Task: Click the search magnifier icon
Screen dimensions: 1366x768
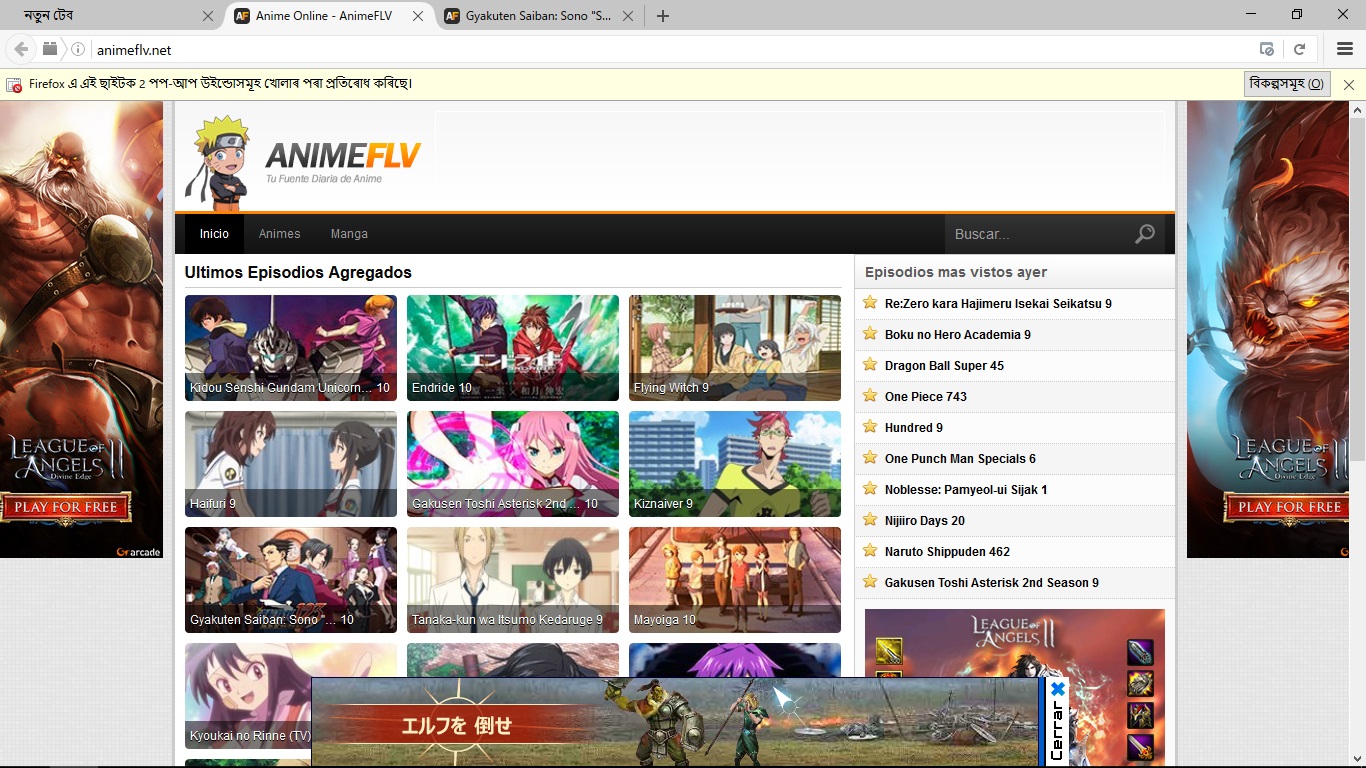Action: coord(1145,234)
